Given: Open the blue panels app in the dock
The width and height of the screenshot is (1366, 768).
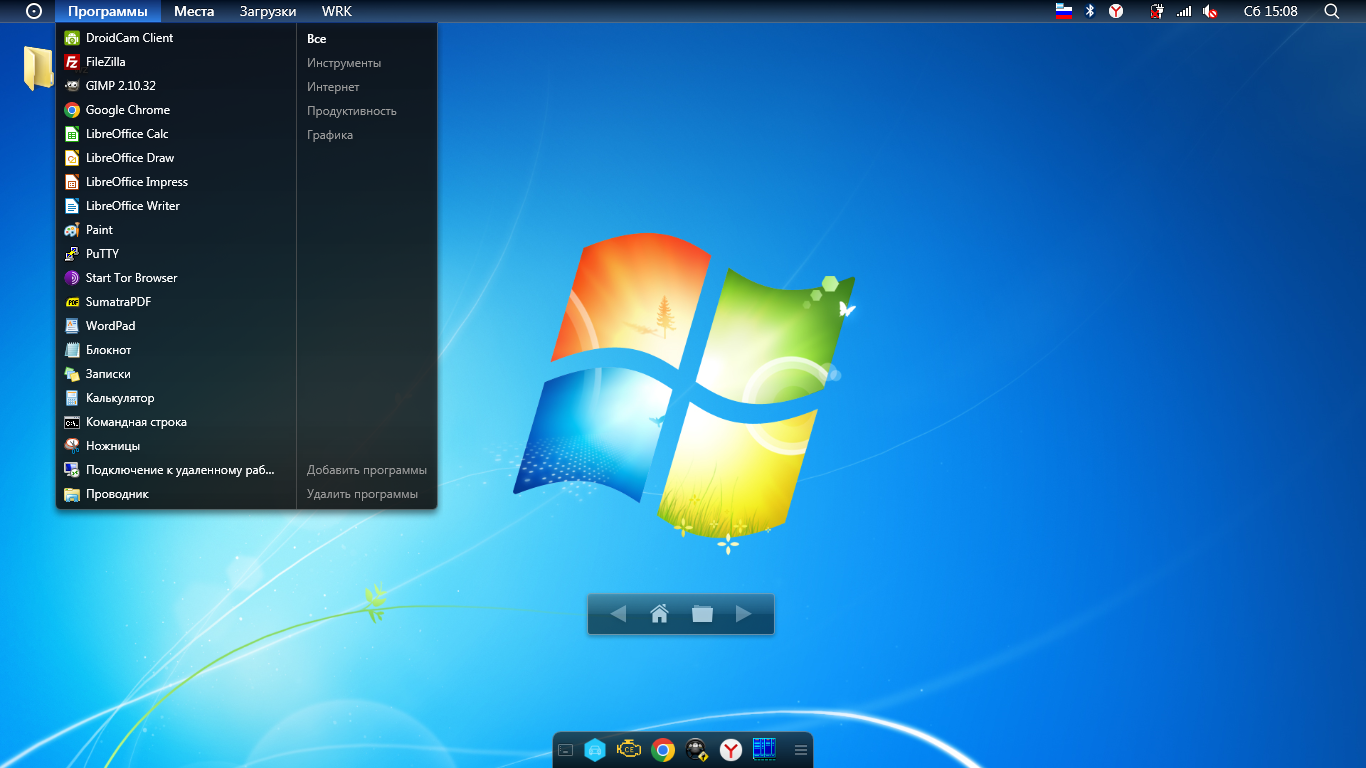Looking at the screenshot, I should pyautogui.click(x=765, y=749).
